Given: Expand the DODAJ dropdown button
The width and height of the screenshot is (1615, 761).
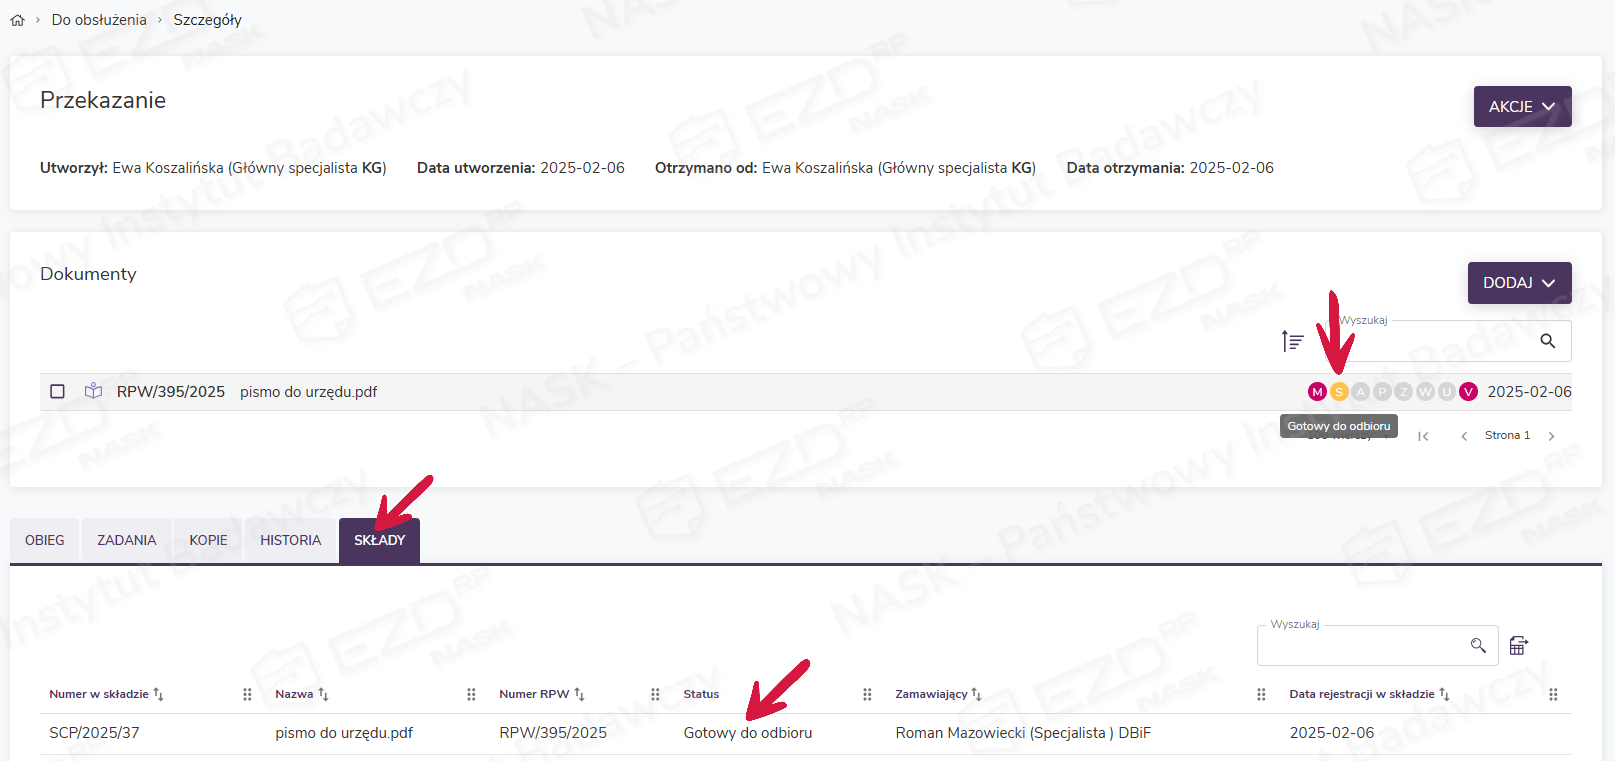Looking at the screenshot, I should (1519, 283).
